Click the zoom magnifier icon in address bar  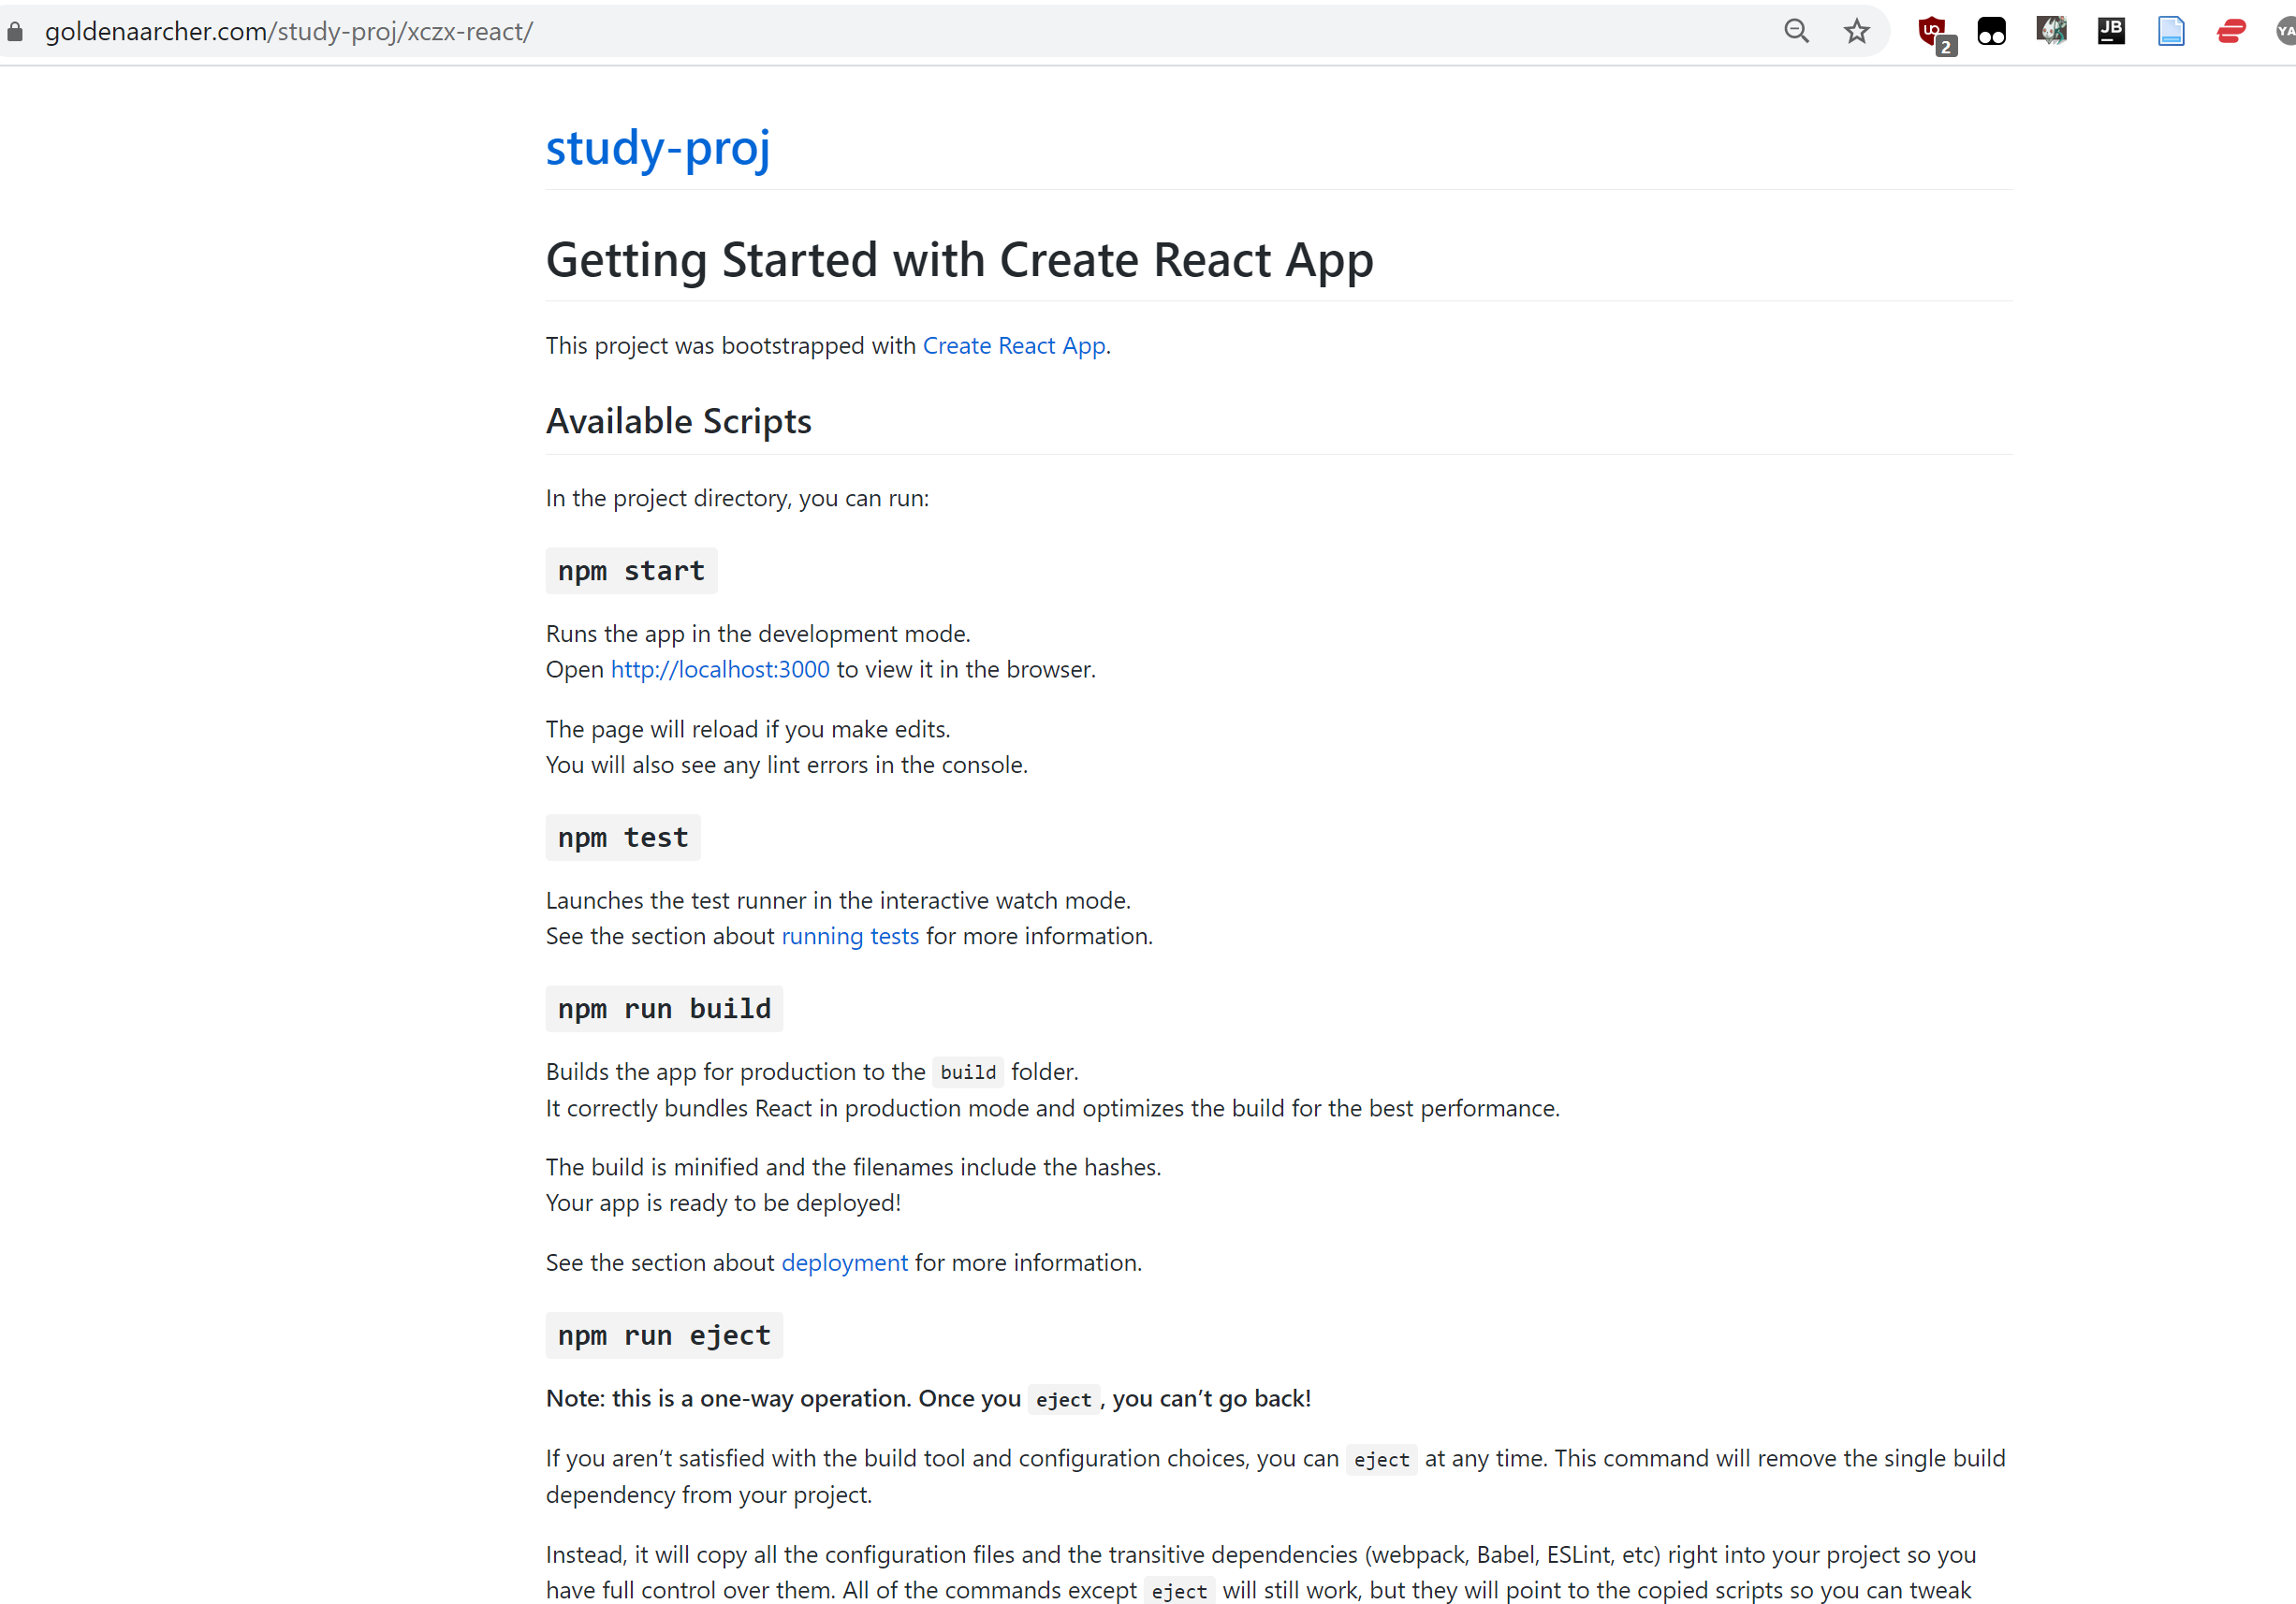tap(1796, 32)
